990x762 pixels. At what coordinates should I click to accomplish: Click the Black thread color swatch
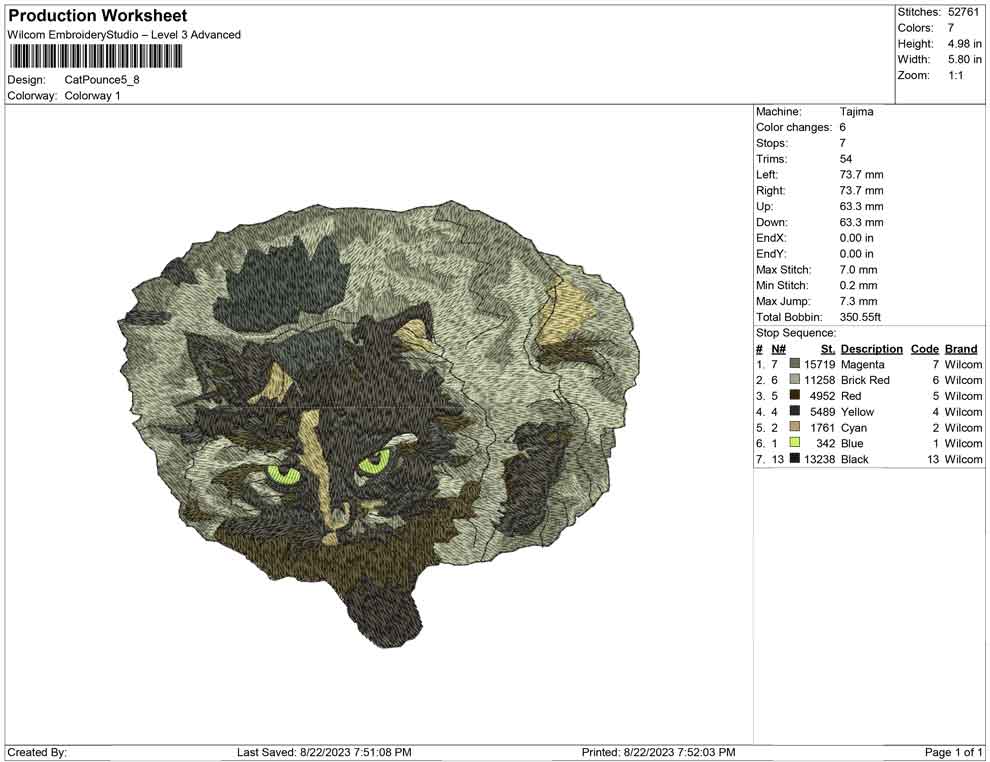pyautogui.click(x=795, y=459)
